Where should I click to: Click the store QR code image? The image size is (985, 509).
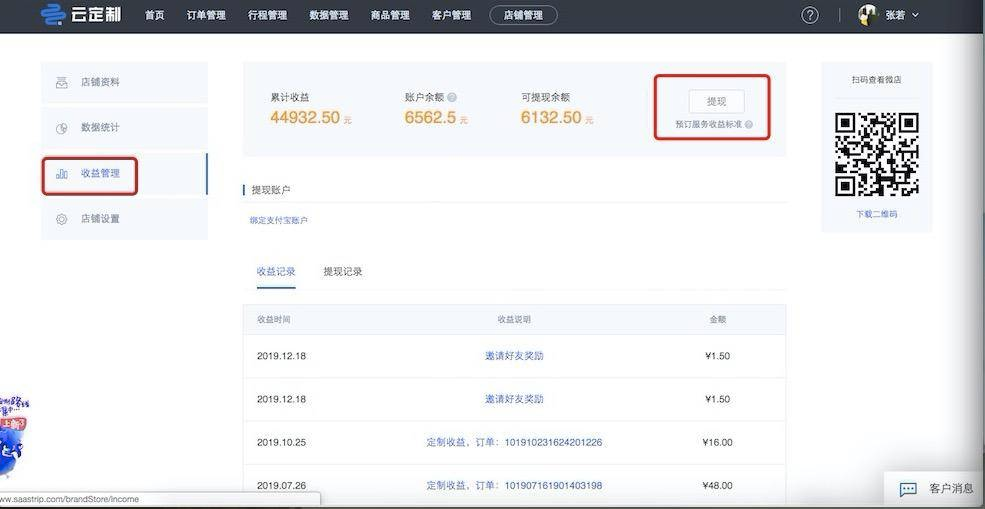coord(876,153)
